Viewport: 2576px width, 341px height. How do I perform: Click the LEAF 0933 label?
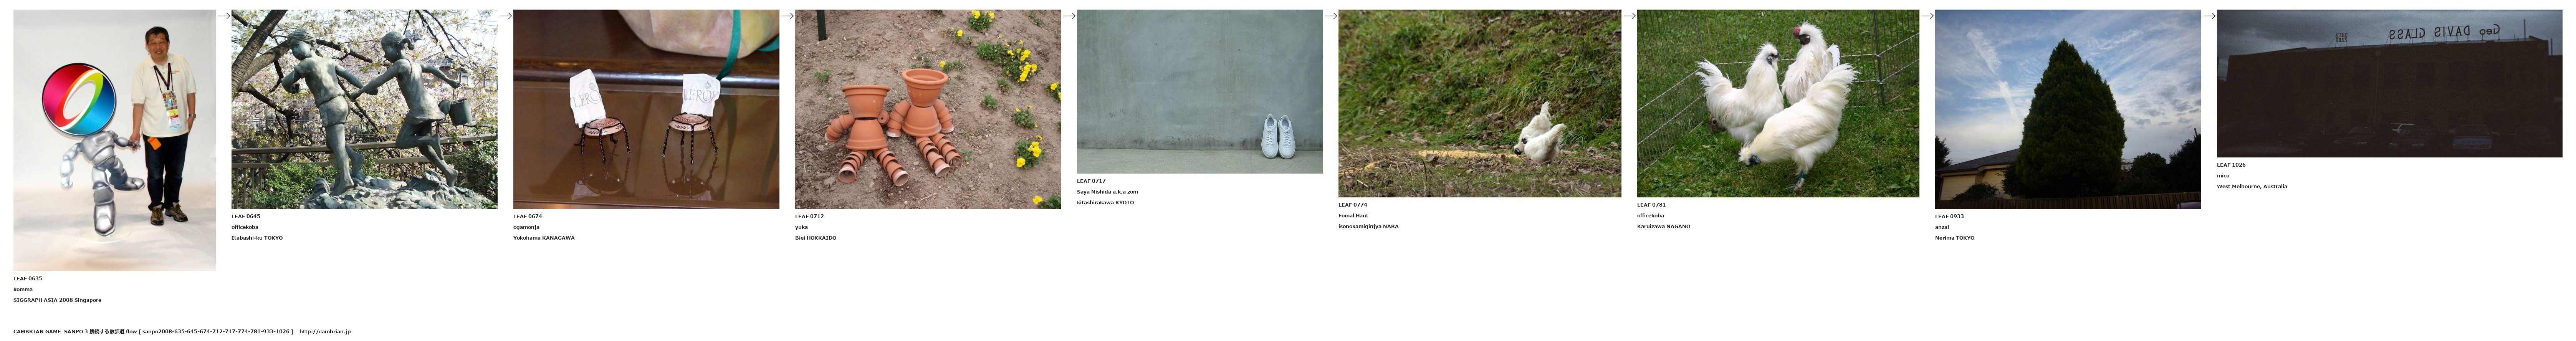click(x=1949, y=216)
